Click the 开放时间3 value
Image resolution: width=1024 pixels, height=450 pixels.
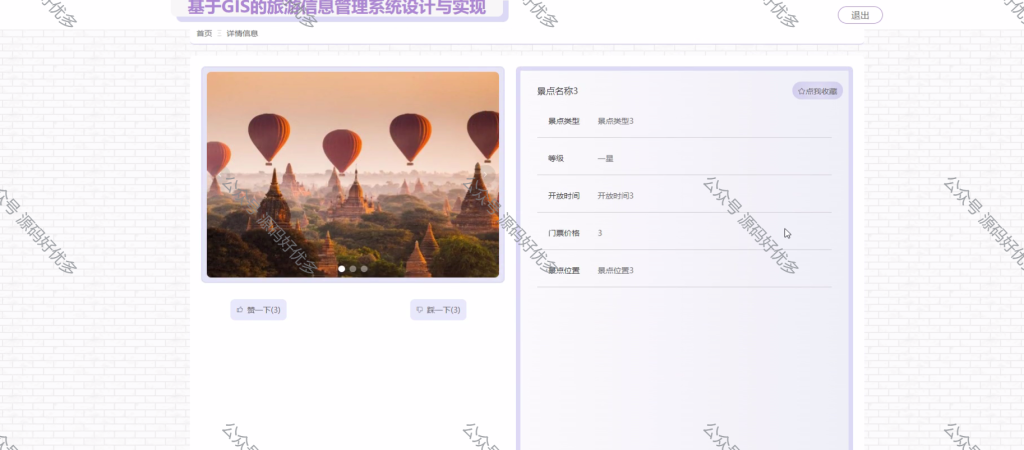(616, 195)
